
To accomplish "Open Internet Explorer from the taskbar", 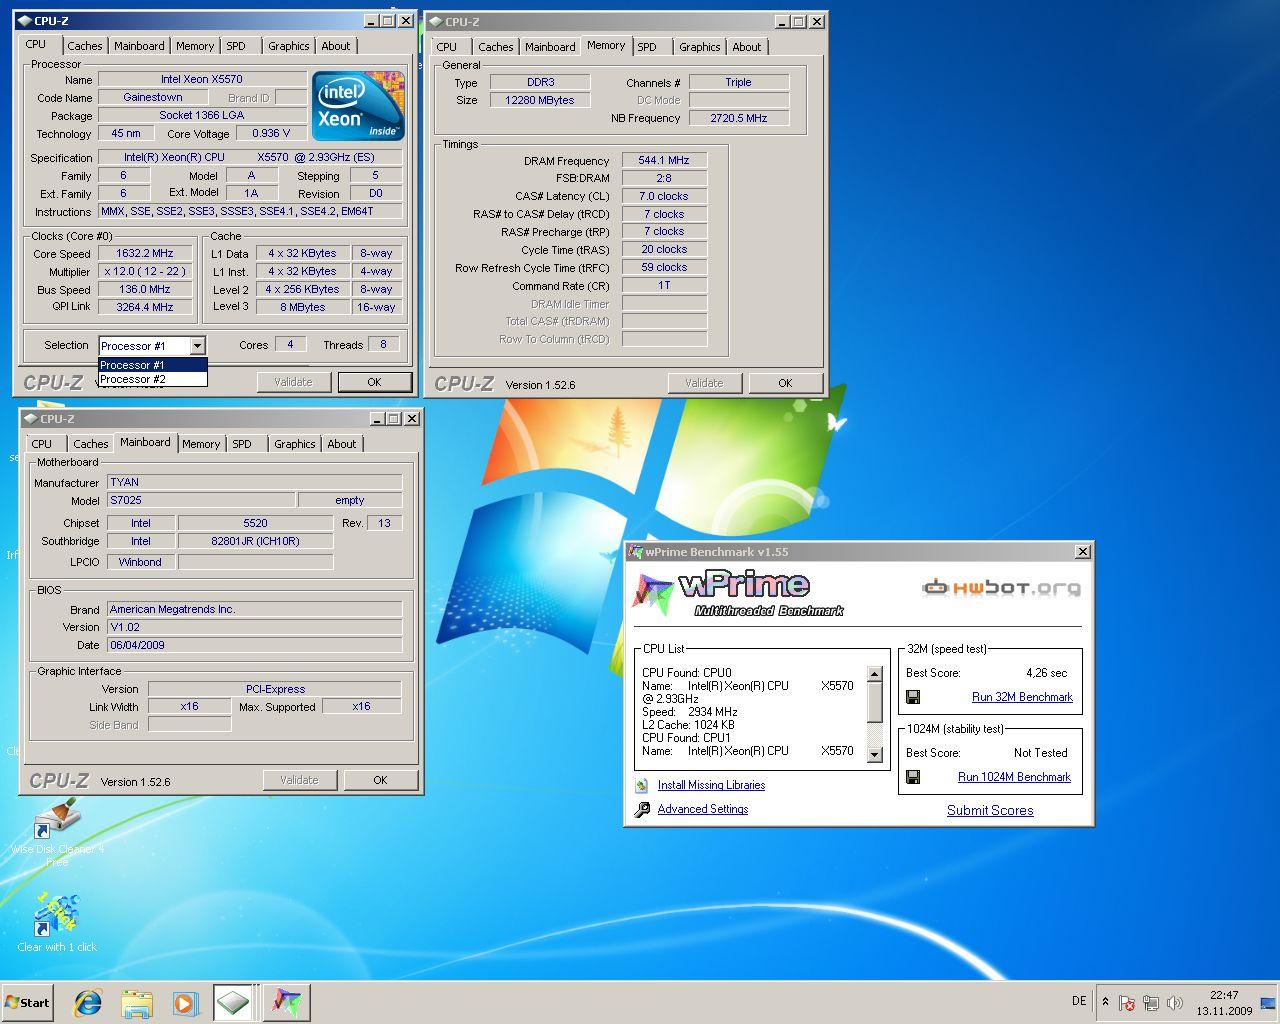I will [88, 1002].
